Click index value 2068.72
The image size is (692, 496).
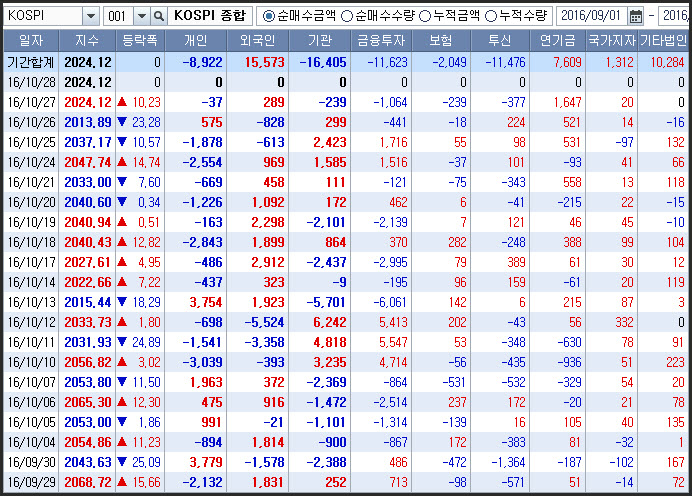pos(88,482)
